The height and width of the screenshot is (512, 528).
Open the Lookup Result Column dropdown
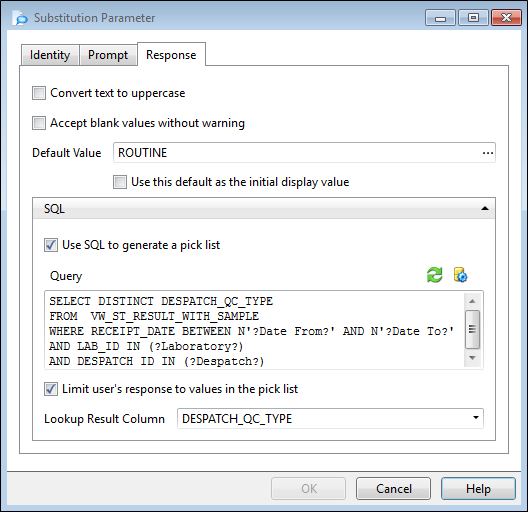click(475, 418)
